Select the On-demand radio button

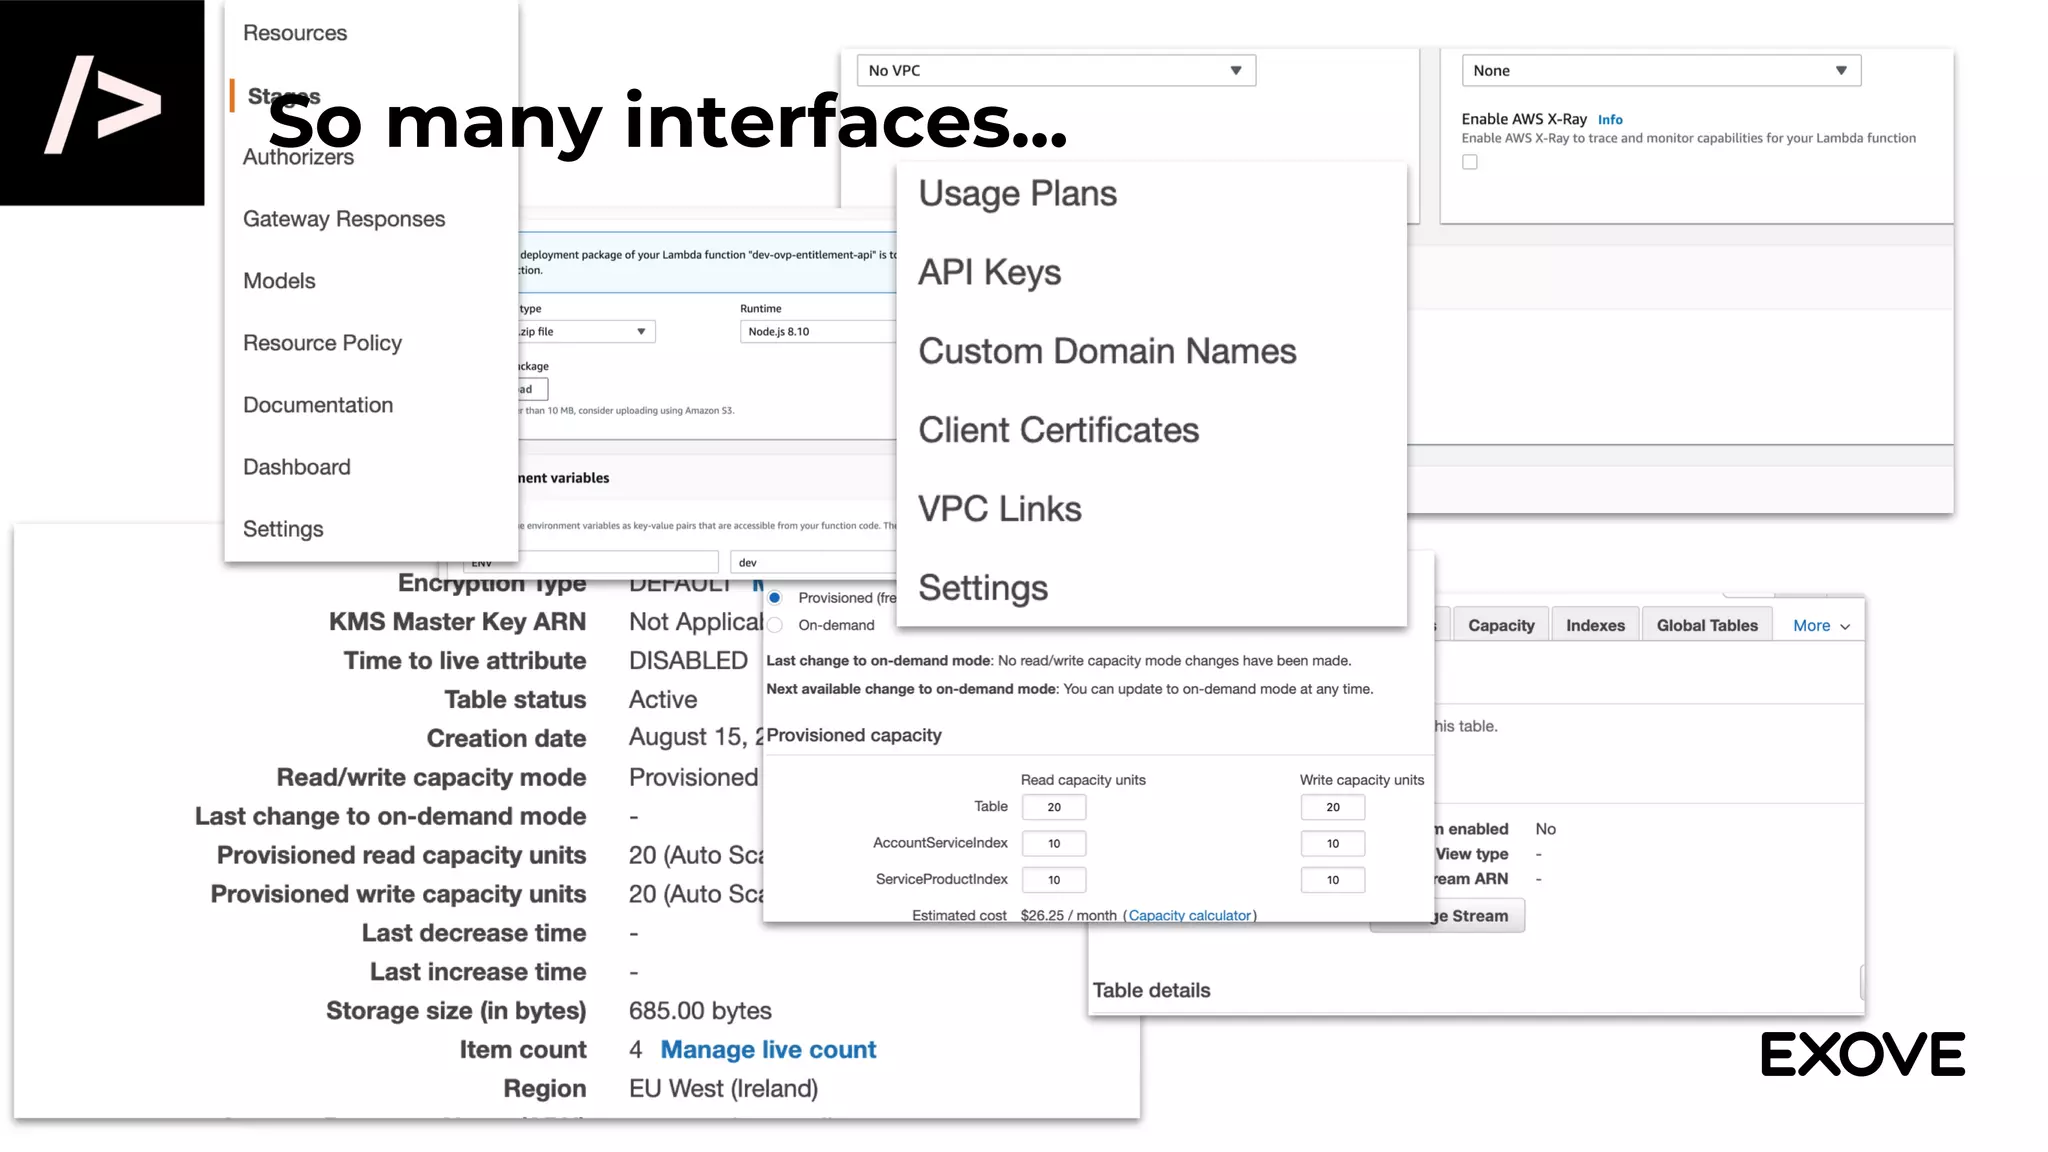click(x=775, y=626)
